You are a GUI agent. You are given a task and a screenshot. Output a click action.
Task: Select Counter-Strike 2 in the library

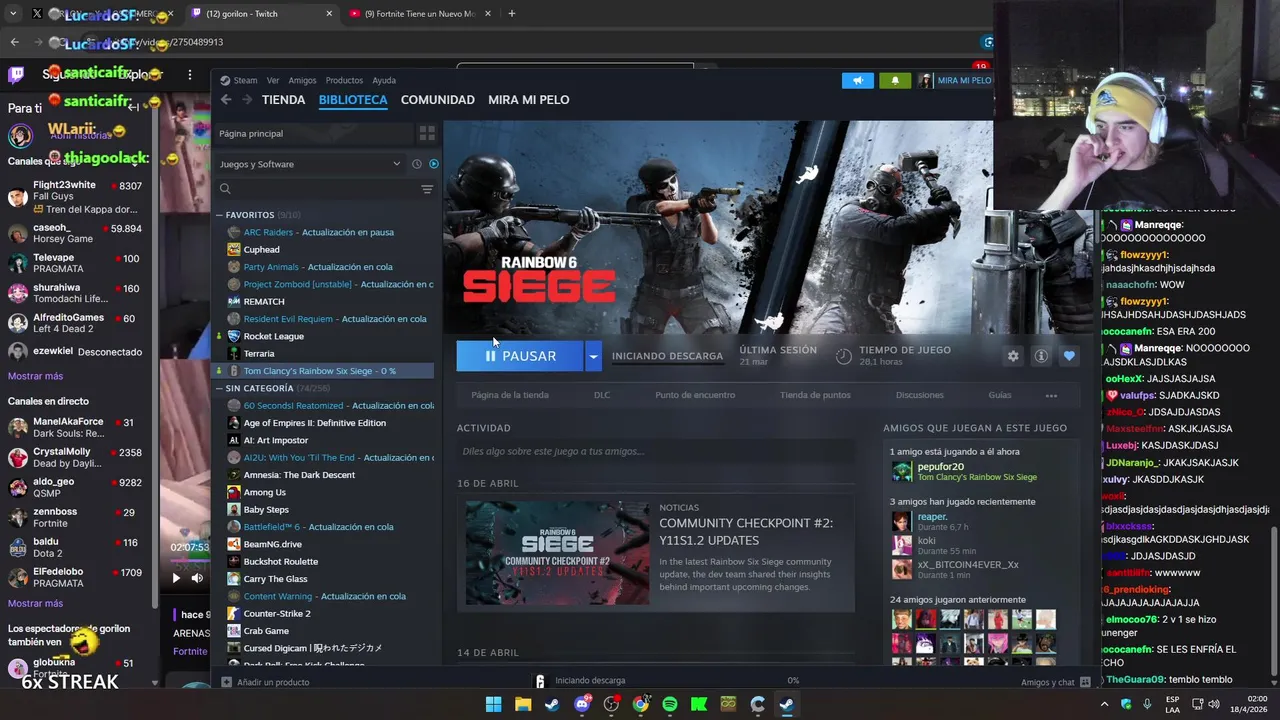coord(277,613)
